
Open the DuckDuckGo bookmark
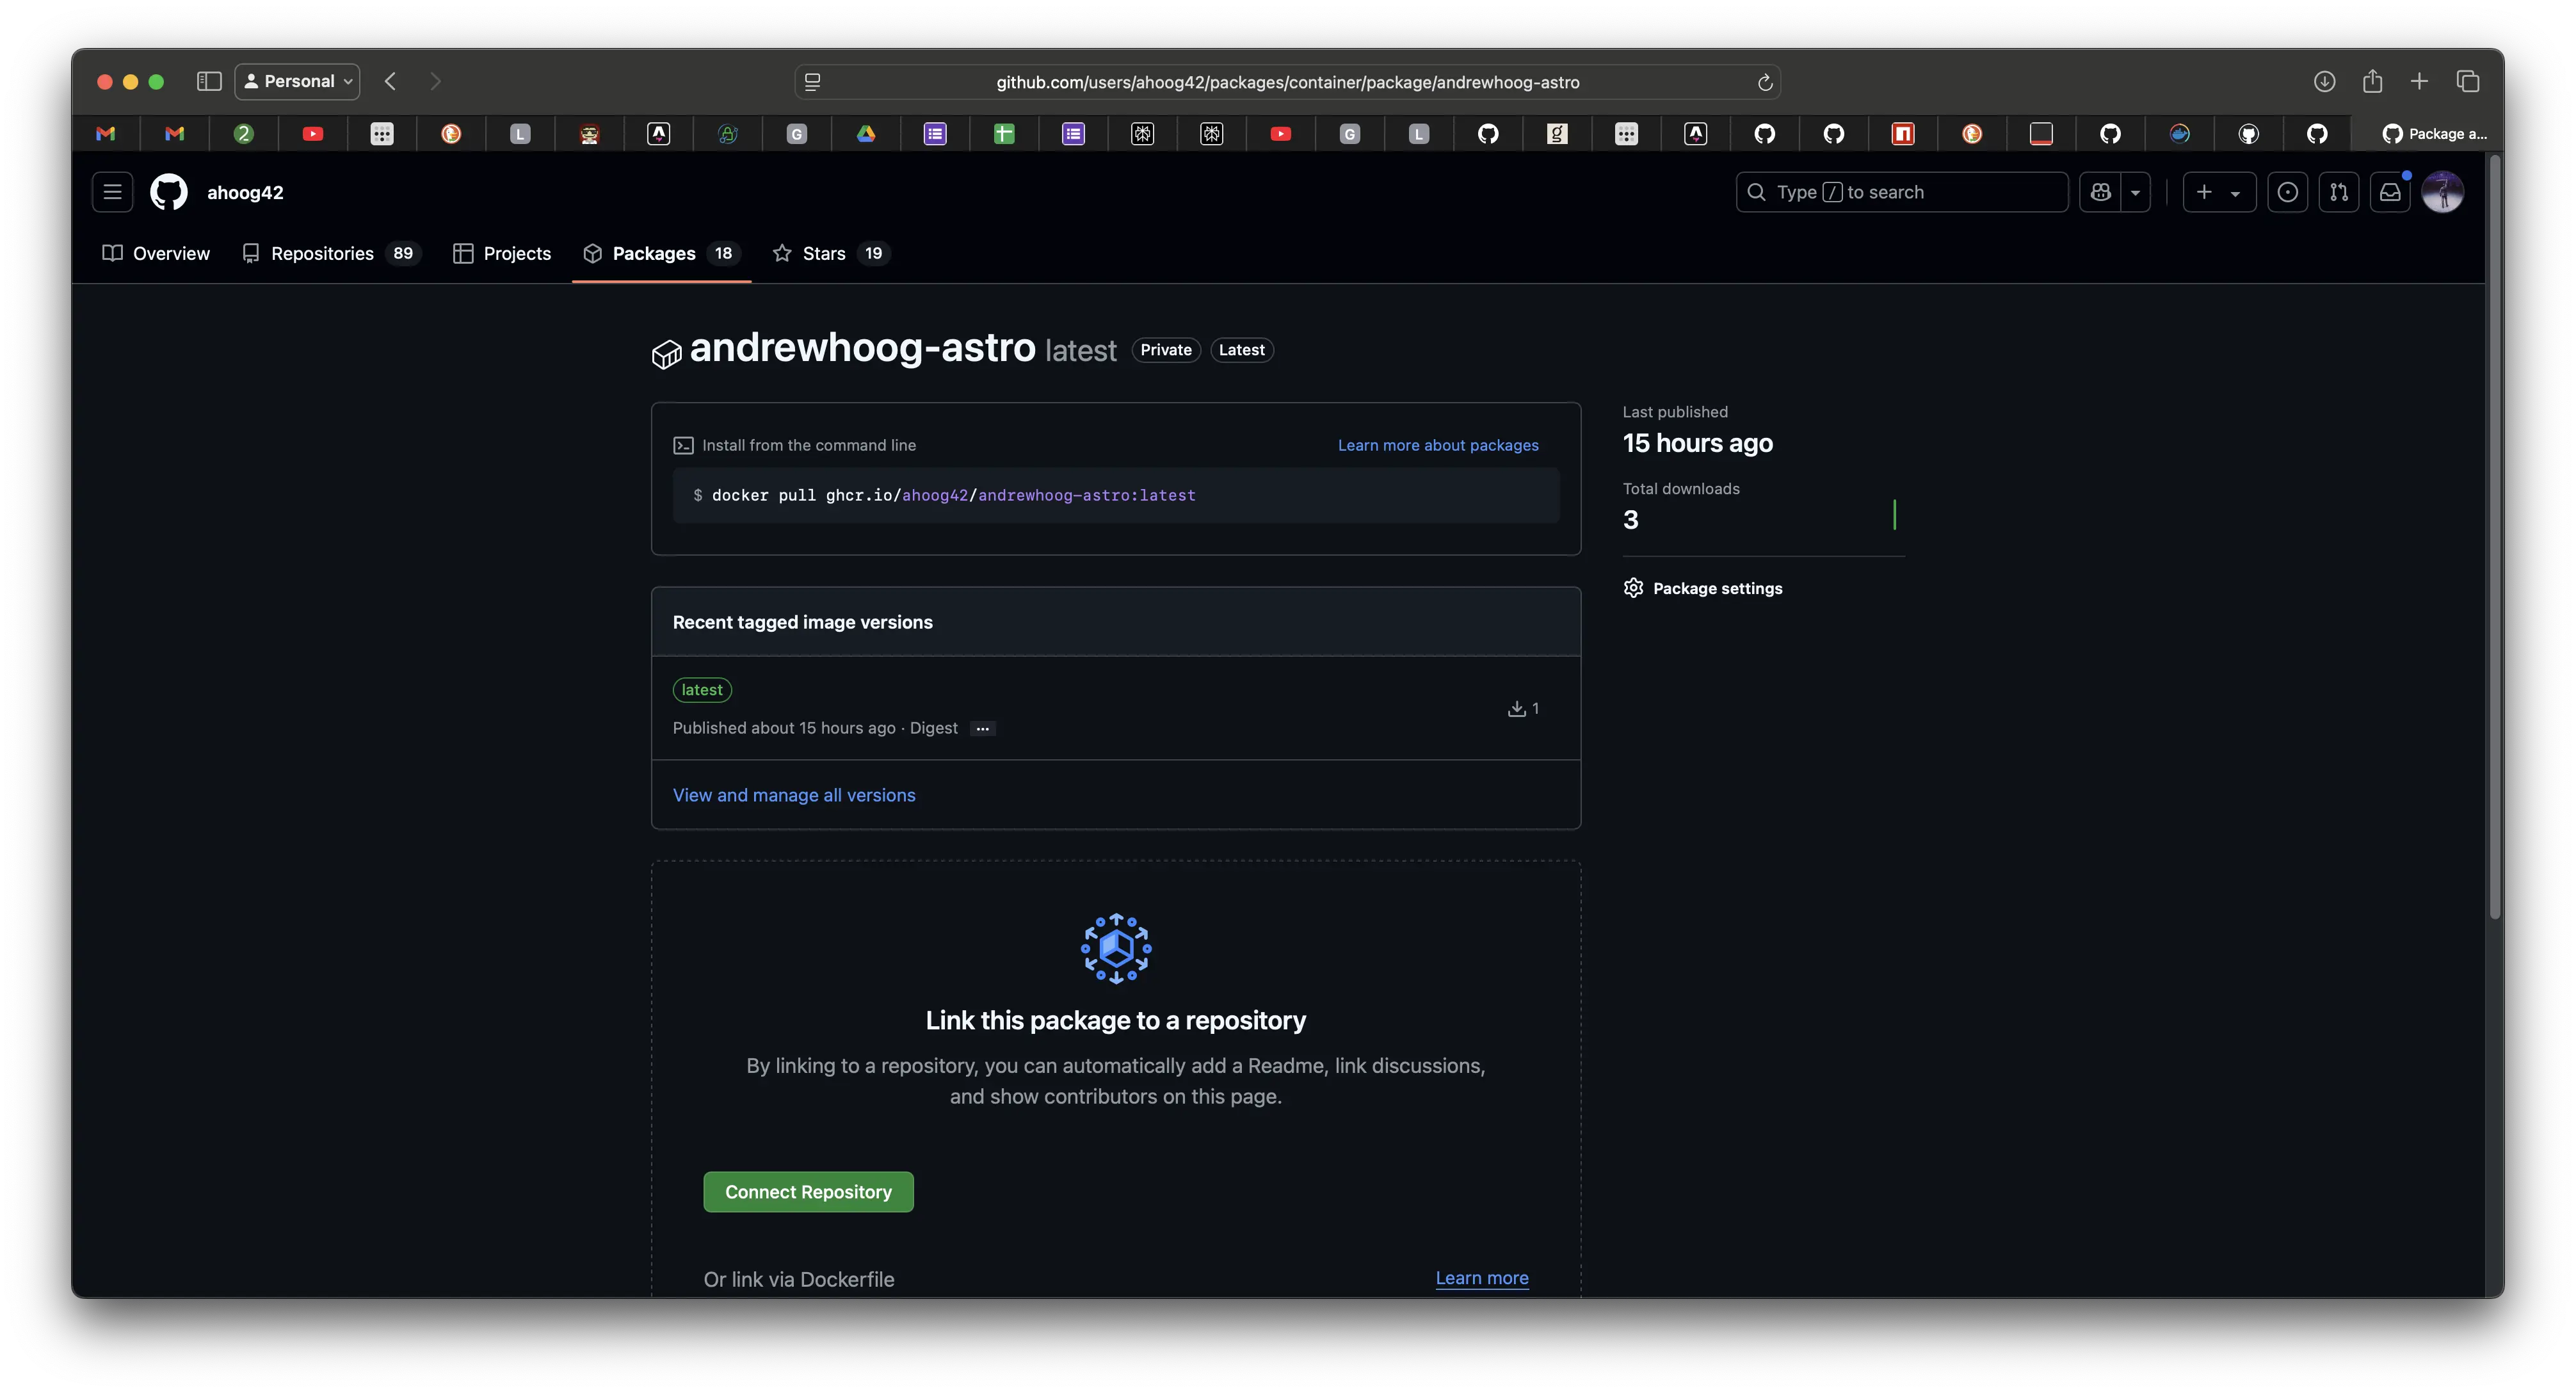tap(451, 133)
